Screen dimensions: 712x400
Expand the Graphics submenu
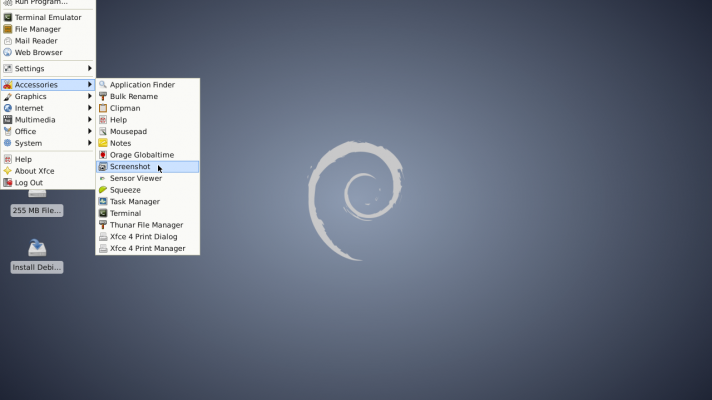pyautogui.click(x=48, y=97)
